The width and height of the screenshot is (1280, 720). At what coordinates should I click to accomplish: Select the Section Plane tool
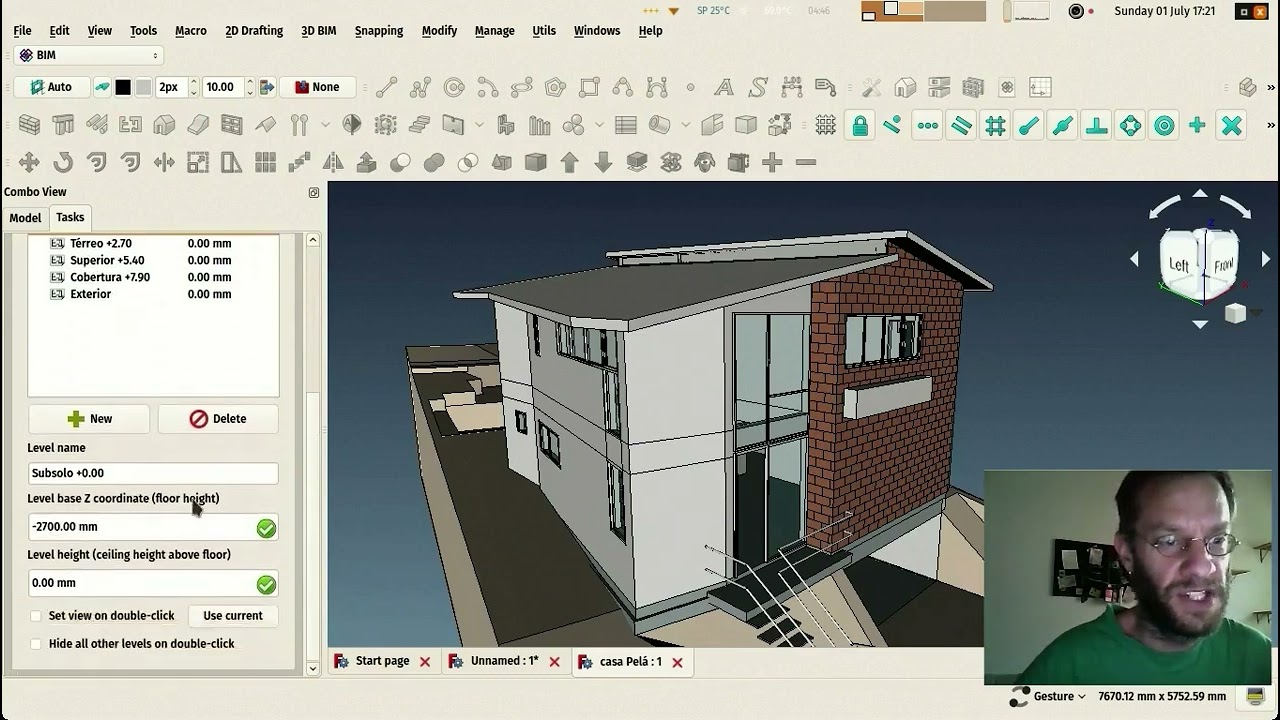tap(352, 125)
